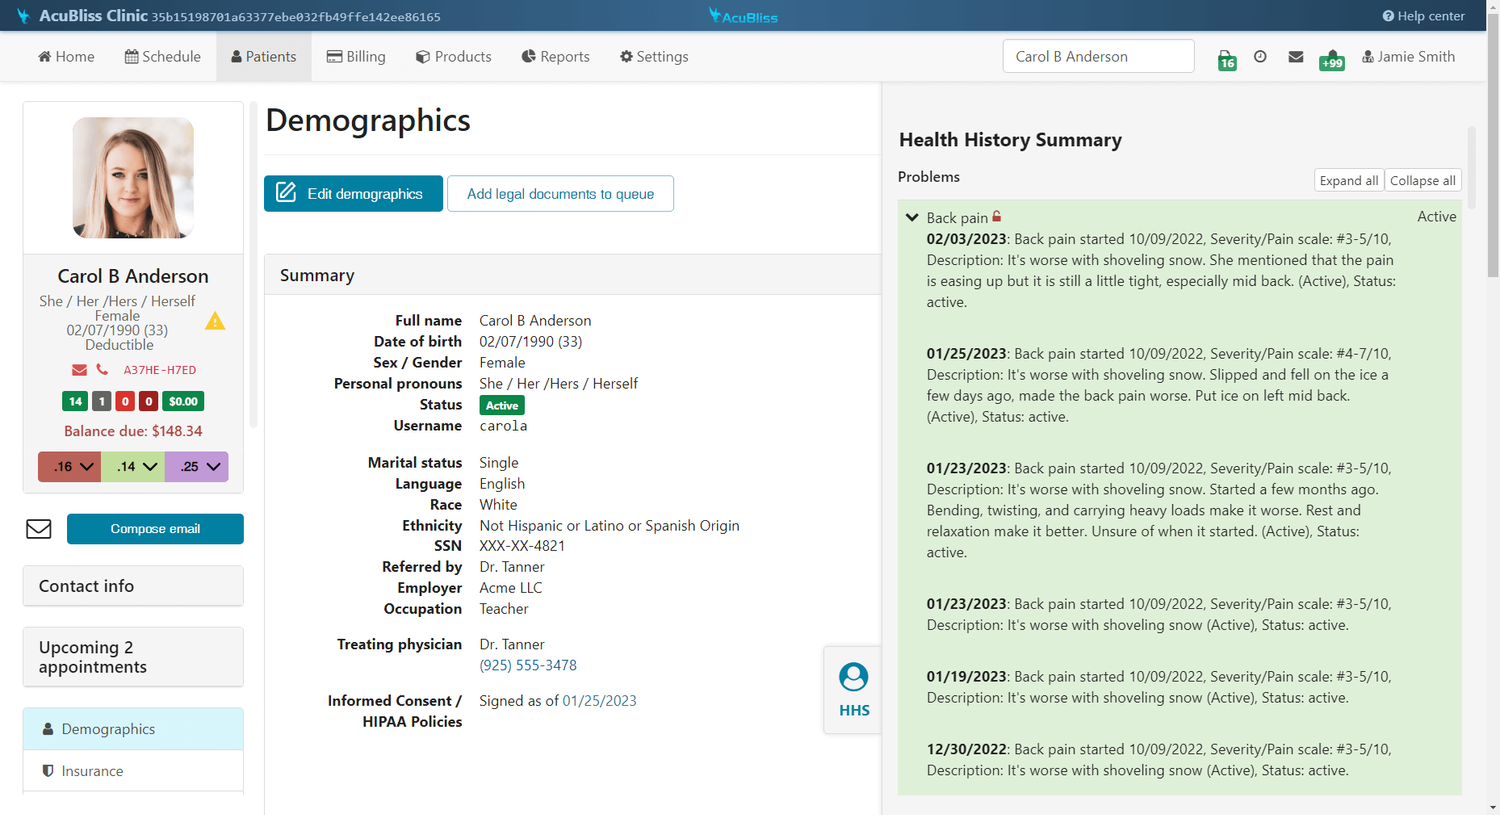Collapse the Back pain problem entry
Viewport: 1500px width, 815px height.
click(x=911, y=216)
